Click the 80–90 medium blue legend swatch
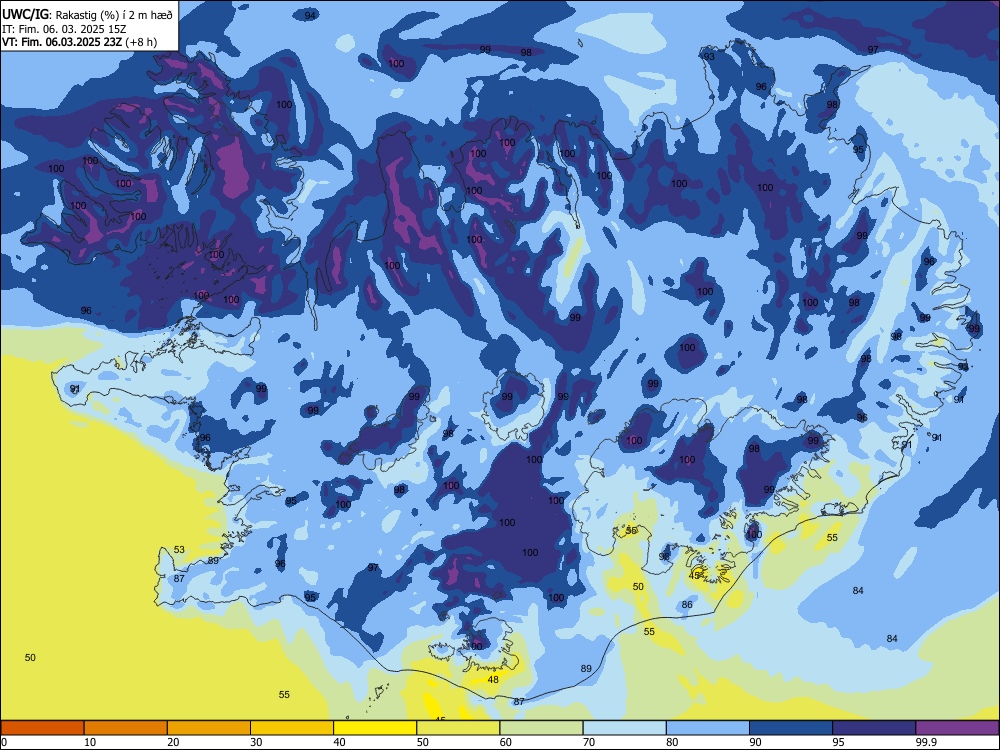1000x750 pixels. tap(707, 728)
